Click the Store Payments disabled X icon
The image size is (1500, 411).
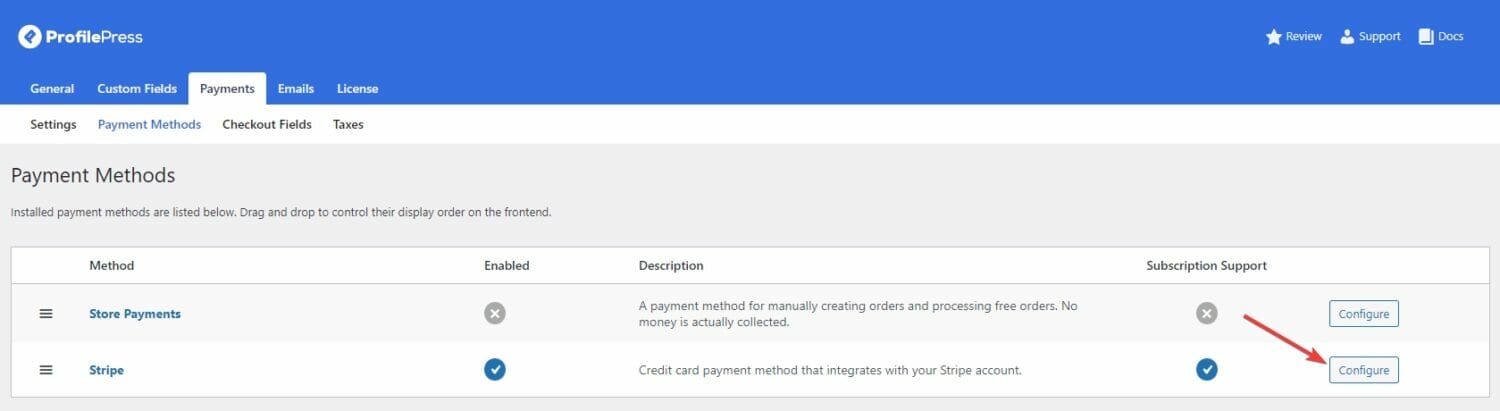(x=495, y=314)
